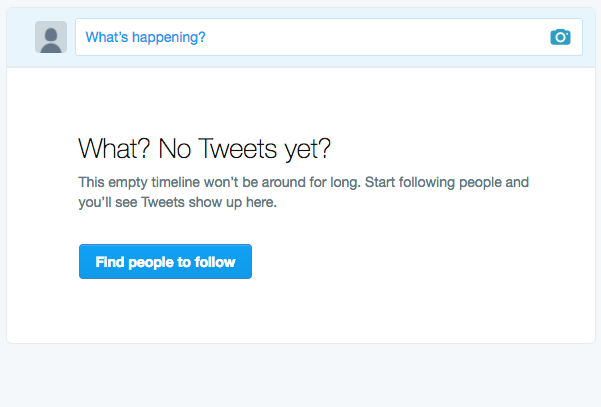The height and width of the screenshot is (407, 601).
Task: Click the word "Tweets" in the heading
Action: (238, 149)
